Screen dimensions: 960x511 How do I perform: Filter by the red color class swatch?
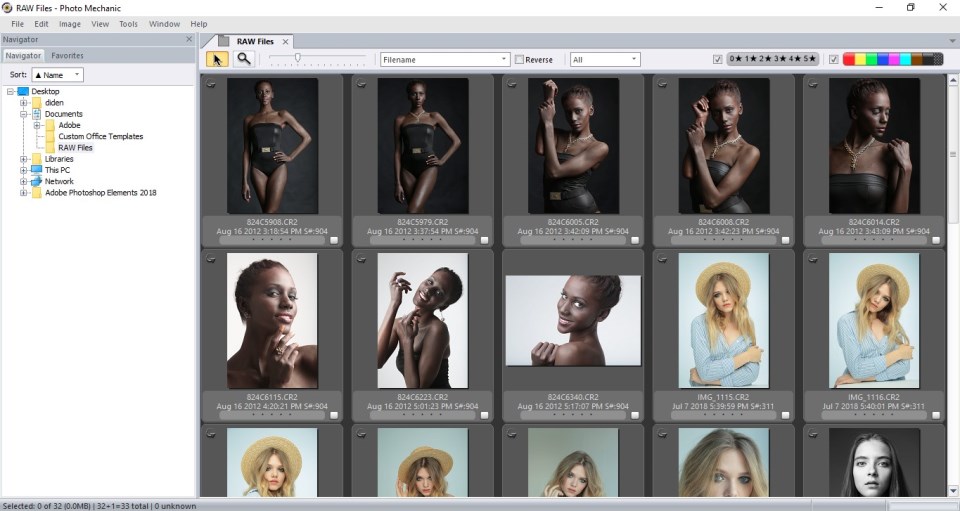point(849,59)
